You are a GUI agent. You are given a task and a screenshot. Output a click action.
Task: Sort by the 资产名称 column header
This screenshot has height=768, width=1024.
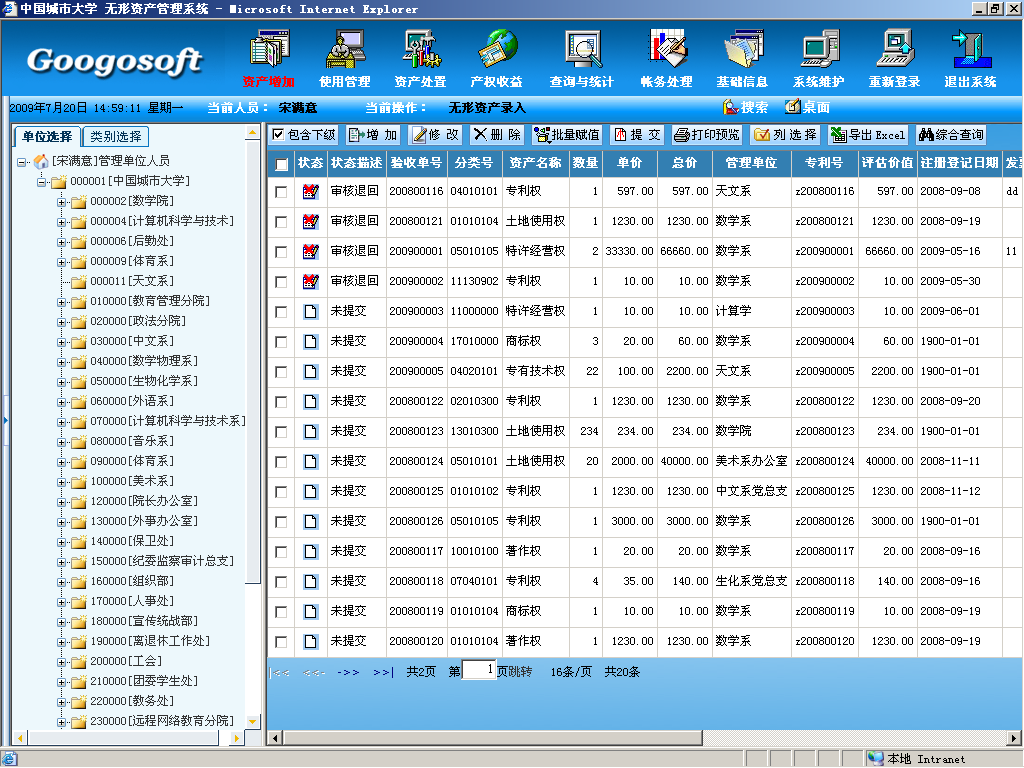(535, 163)
